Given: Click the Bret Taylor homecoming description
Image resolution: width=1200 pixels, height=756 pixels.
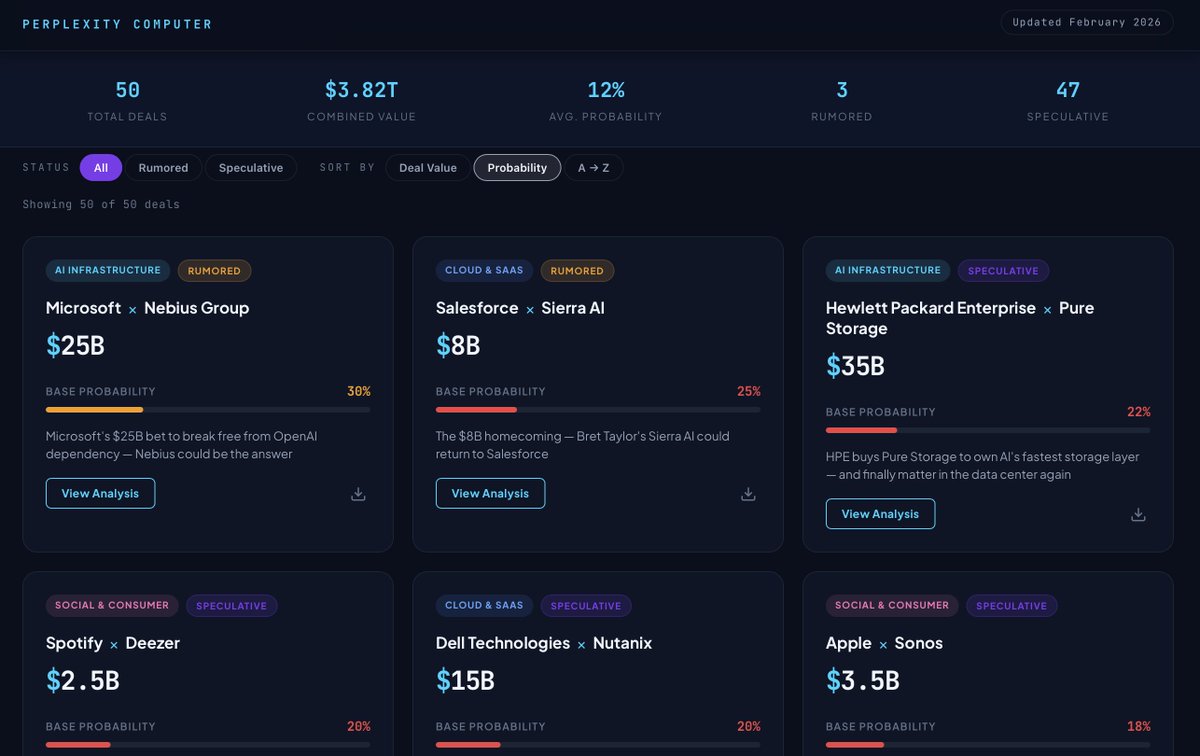Looking at the screenshot, I should [x=583, y=445].
